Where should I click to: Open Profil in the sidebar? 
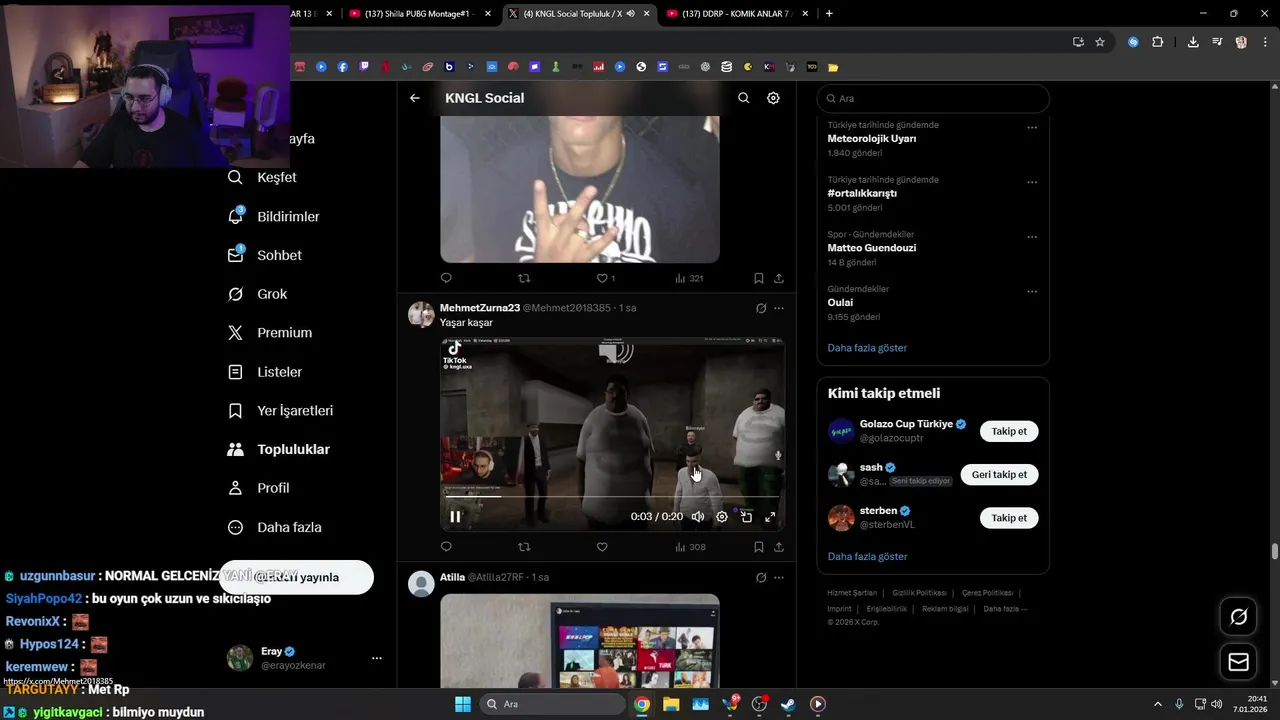(x=259, y=488)
